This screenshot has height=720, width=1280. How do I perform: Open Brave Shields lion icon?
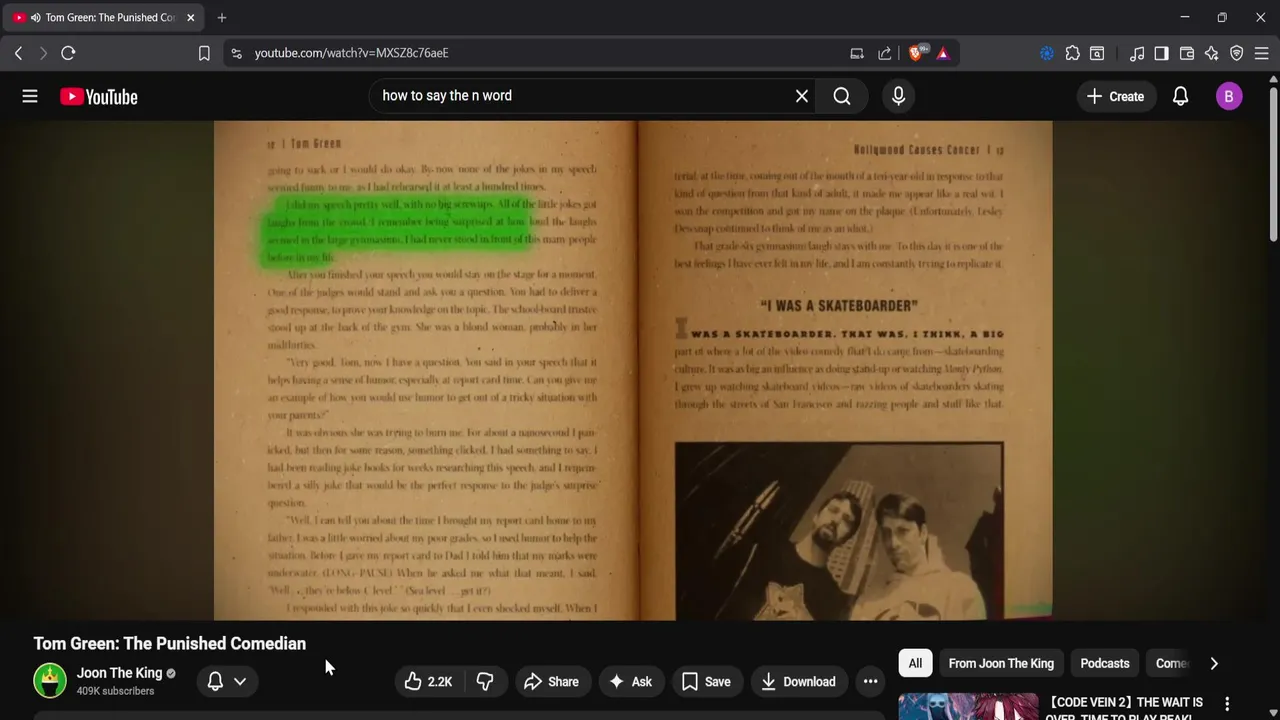coord(916,53)
